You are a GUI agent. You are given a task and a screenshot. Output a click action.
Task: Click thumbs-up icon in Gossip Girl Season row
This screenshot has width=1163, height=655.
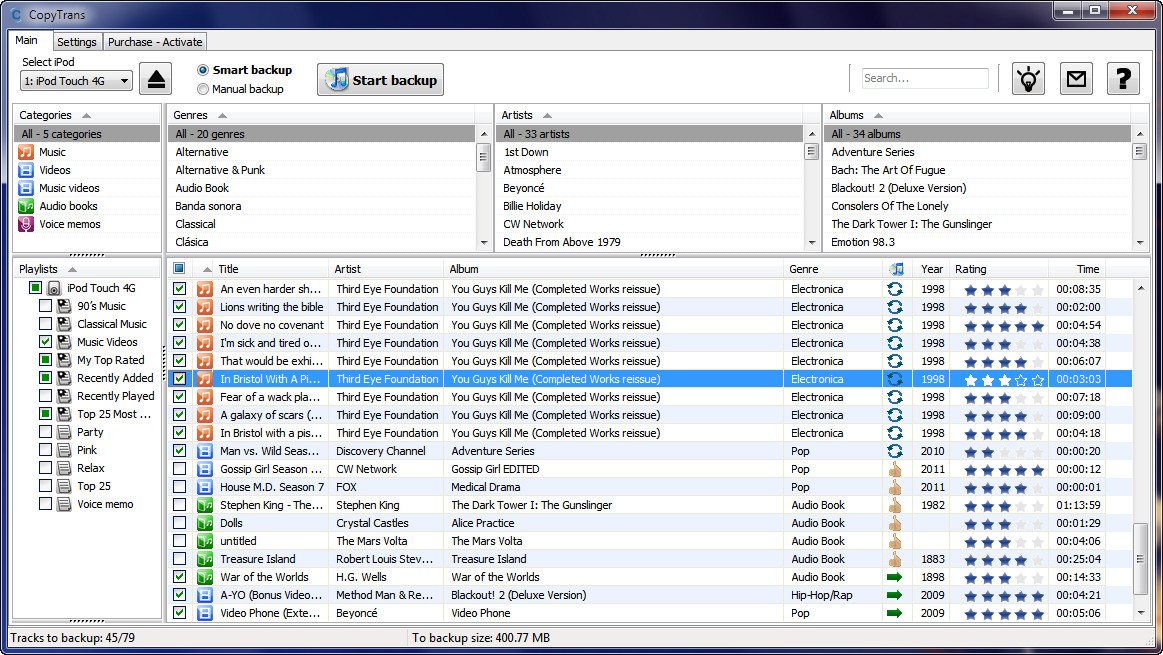click(x=895, y=469)
